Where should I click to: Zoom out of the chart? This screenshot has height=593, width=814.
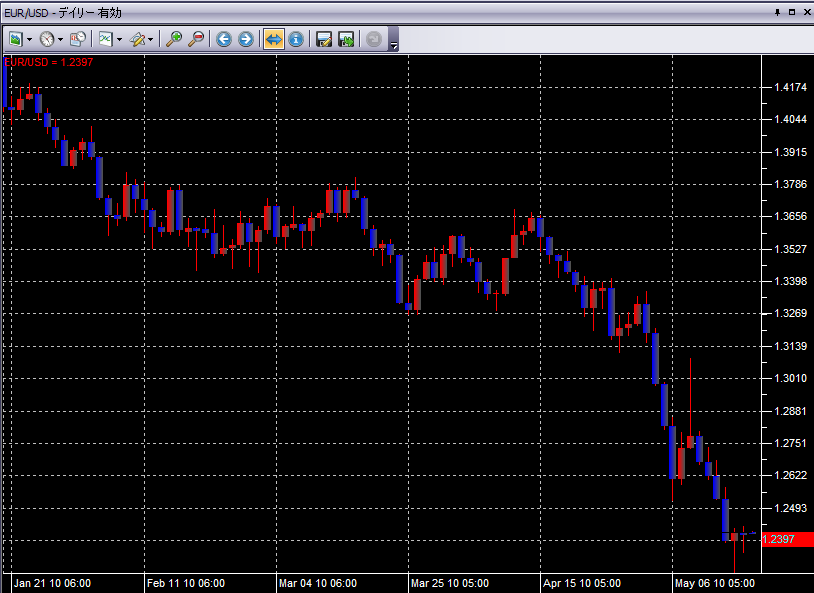click(196, 39)
